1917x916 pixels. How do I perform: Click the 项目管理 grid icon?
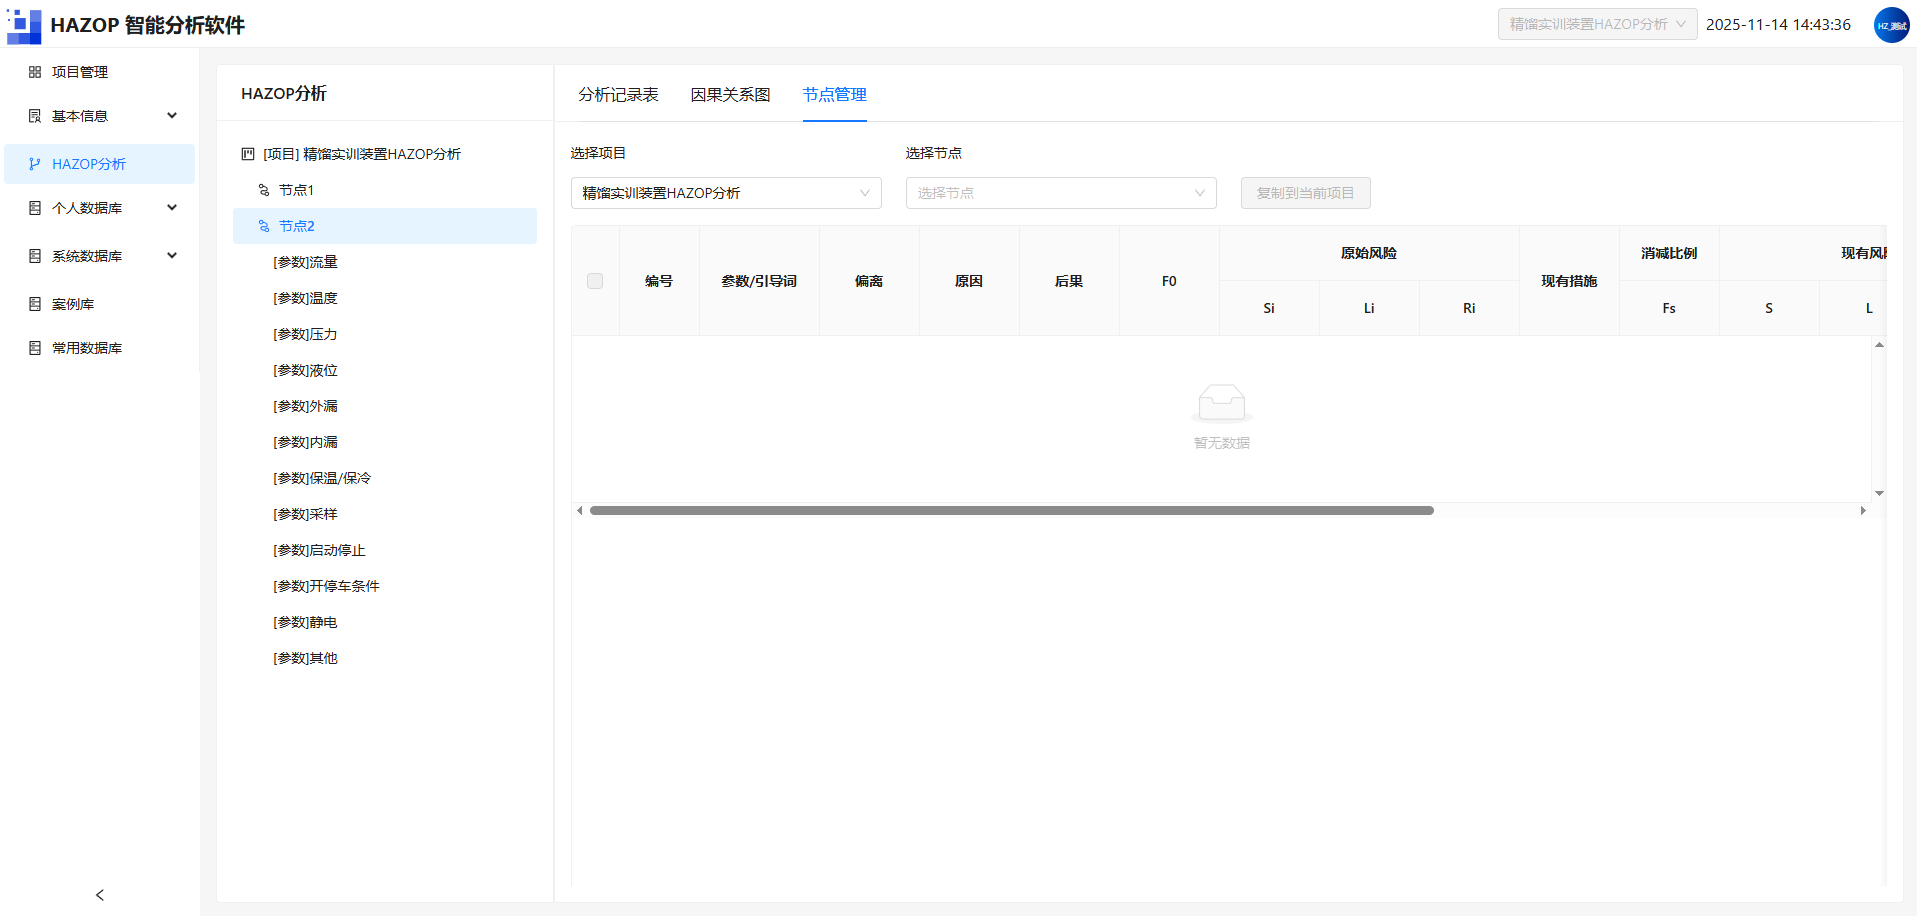pyautogui.click(x=35, y=72)
